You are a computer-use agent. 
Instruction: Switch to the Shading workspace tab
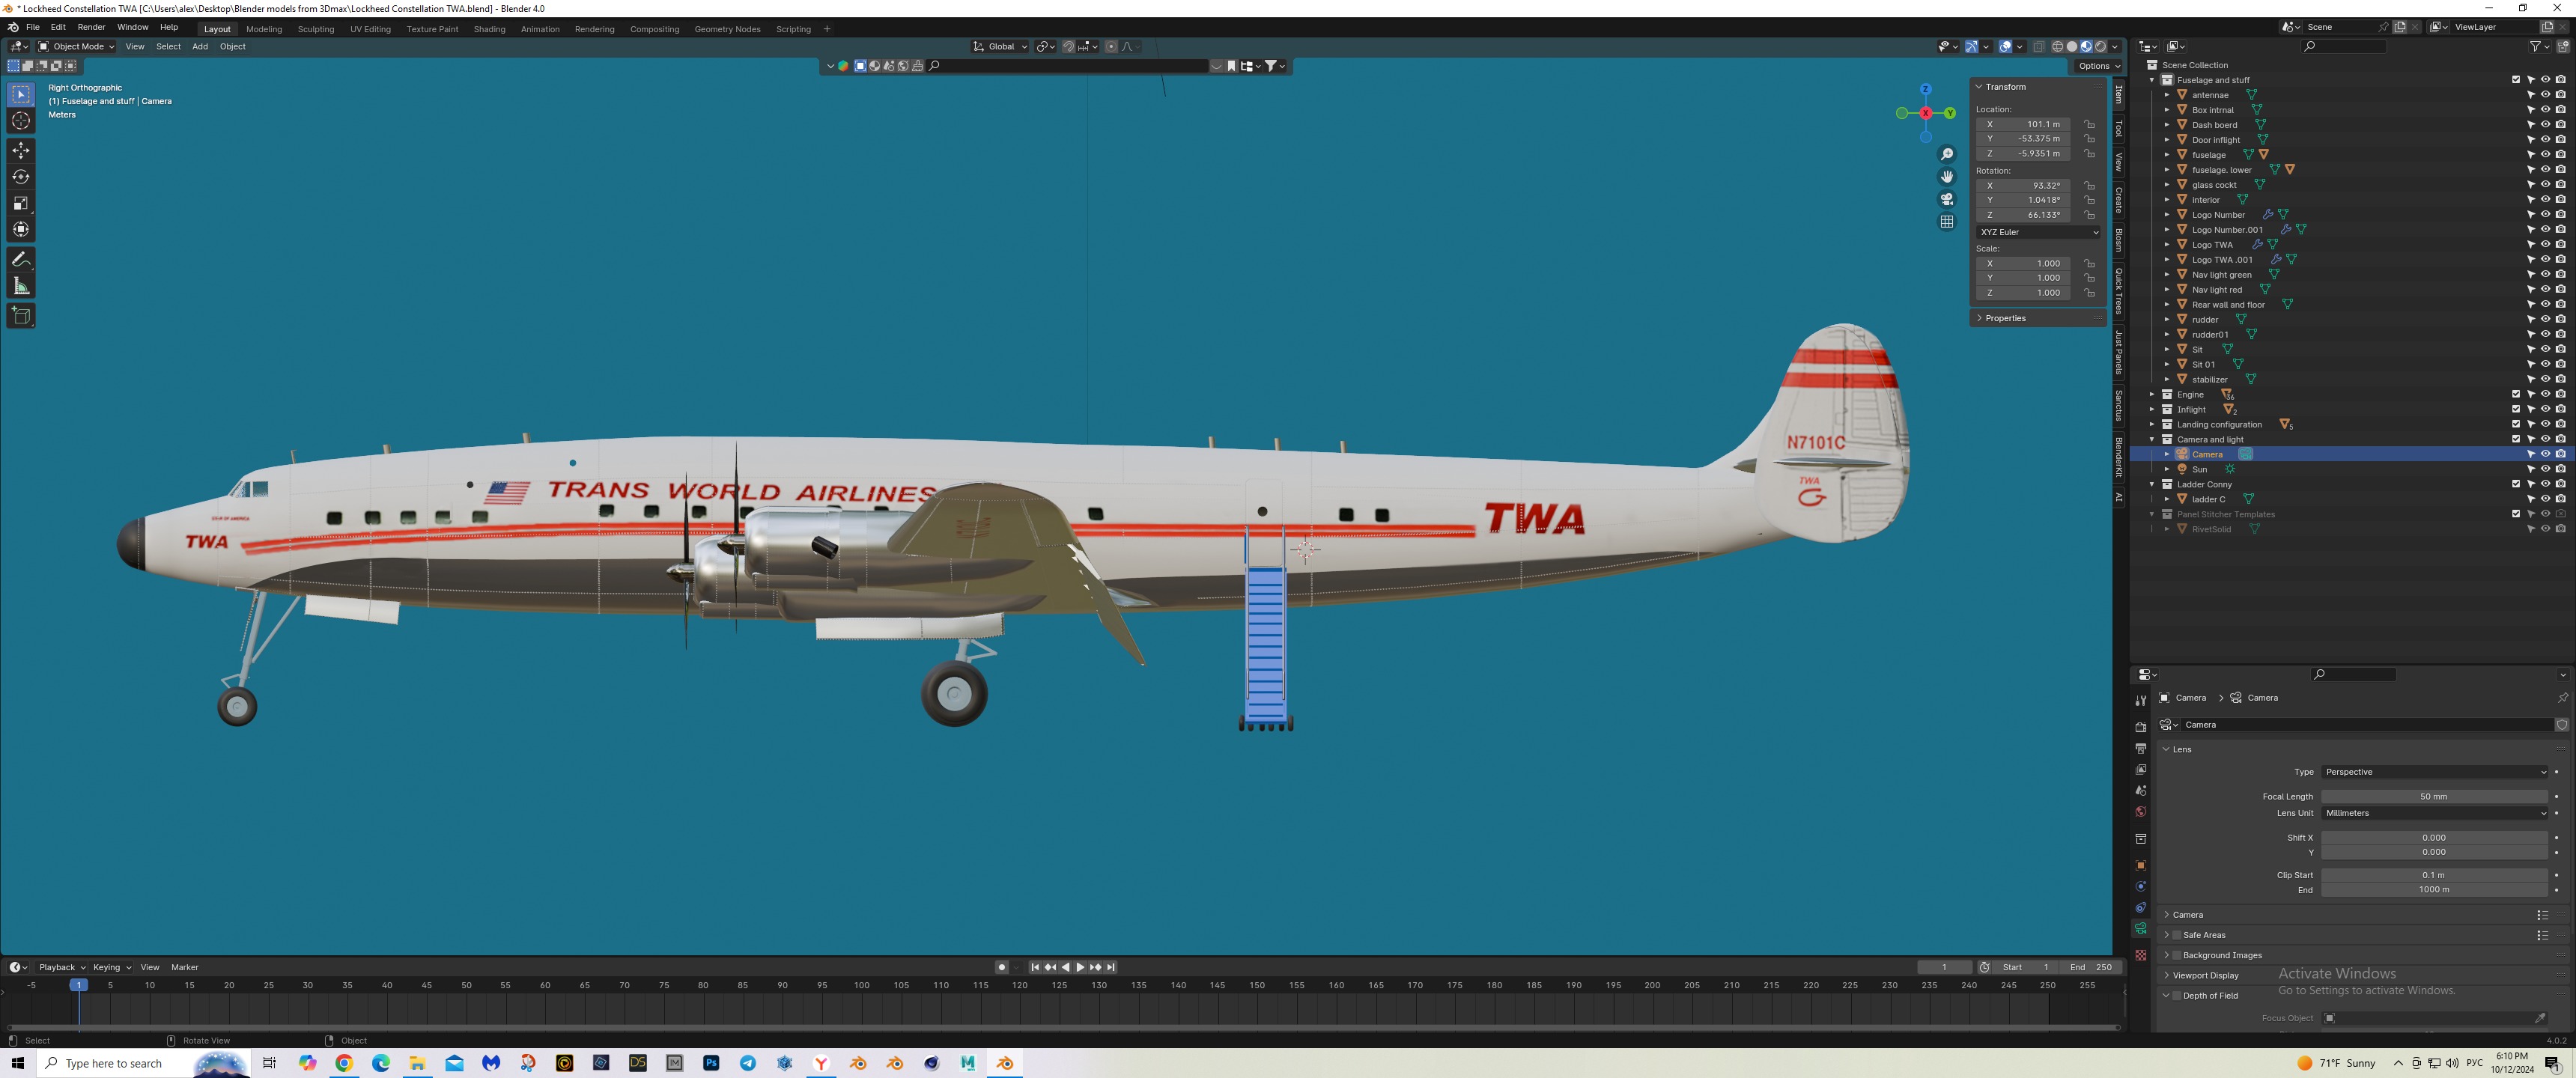point(489,29)
